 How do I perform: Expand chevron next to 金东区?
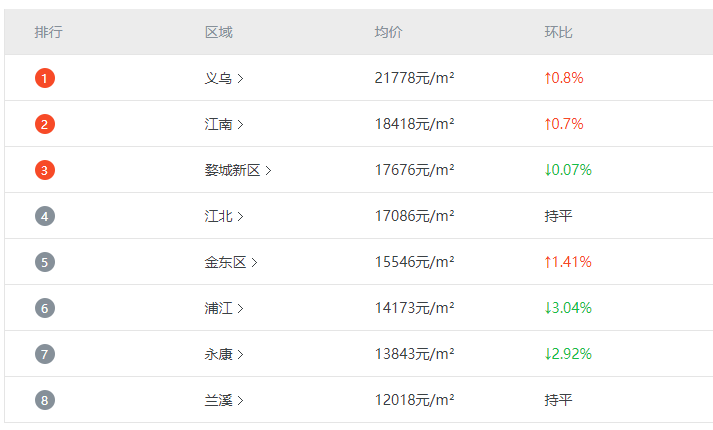[254, 263]
